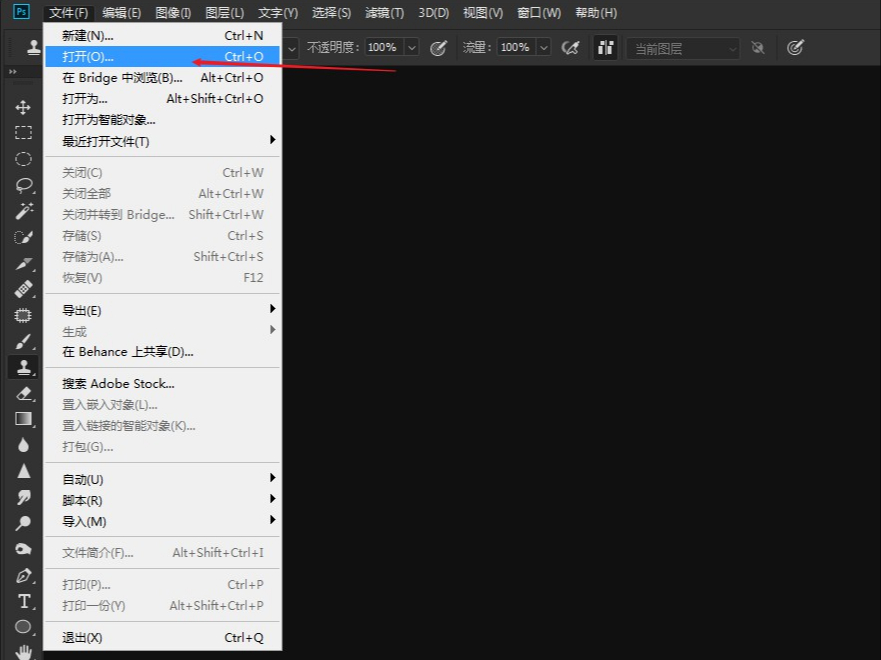The height and width of the screenshot is (660, 881).
Task: Select the Clone Stamp tool in toolbar
Action: (x=23, y=367)
